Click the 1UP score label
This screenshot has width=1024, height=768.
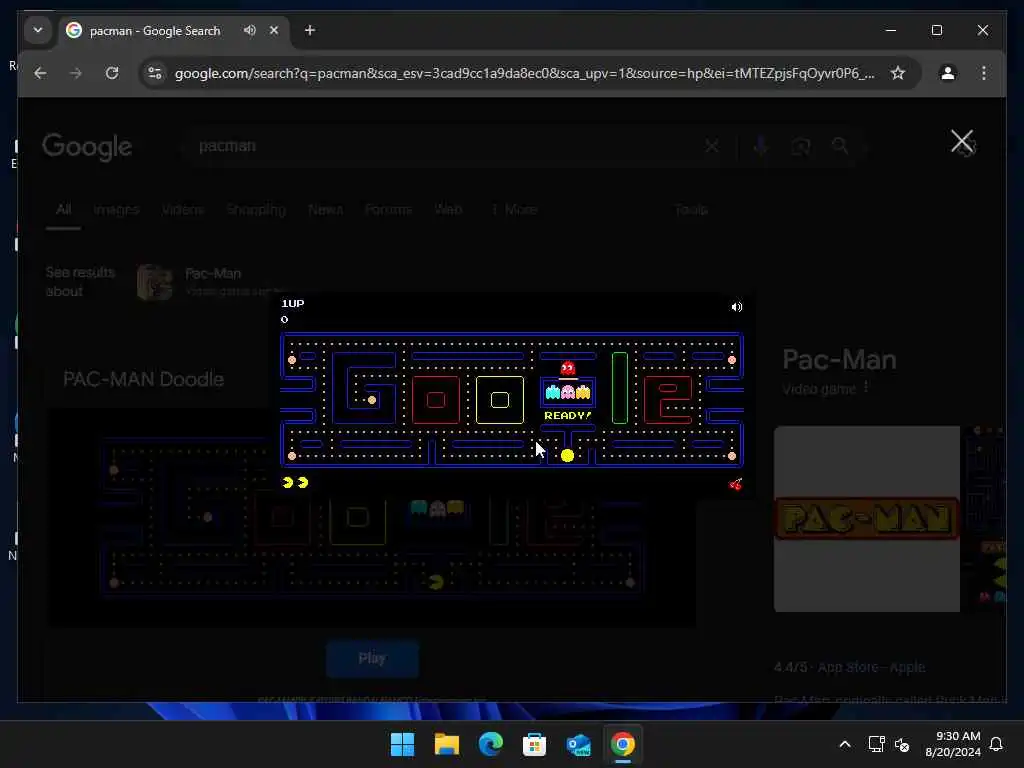(x=293, y=303)
